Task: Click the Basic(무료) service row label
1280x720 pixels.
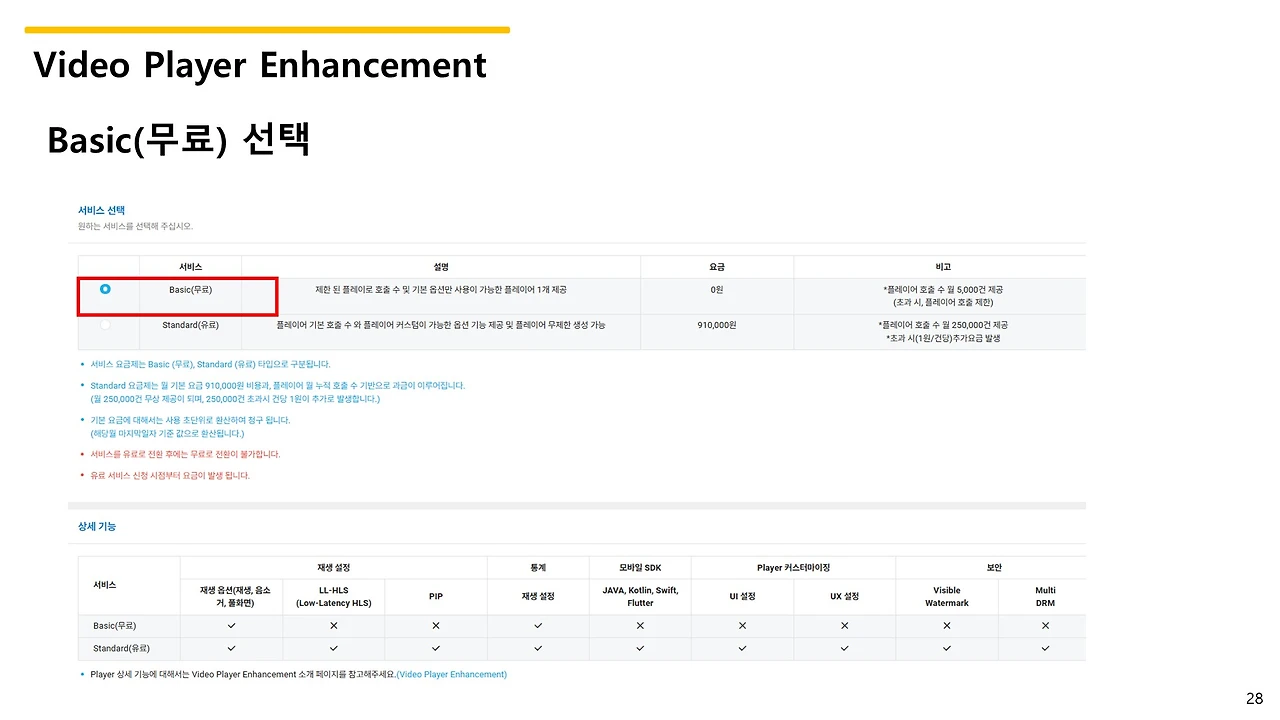Action: coord(189,288)
